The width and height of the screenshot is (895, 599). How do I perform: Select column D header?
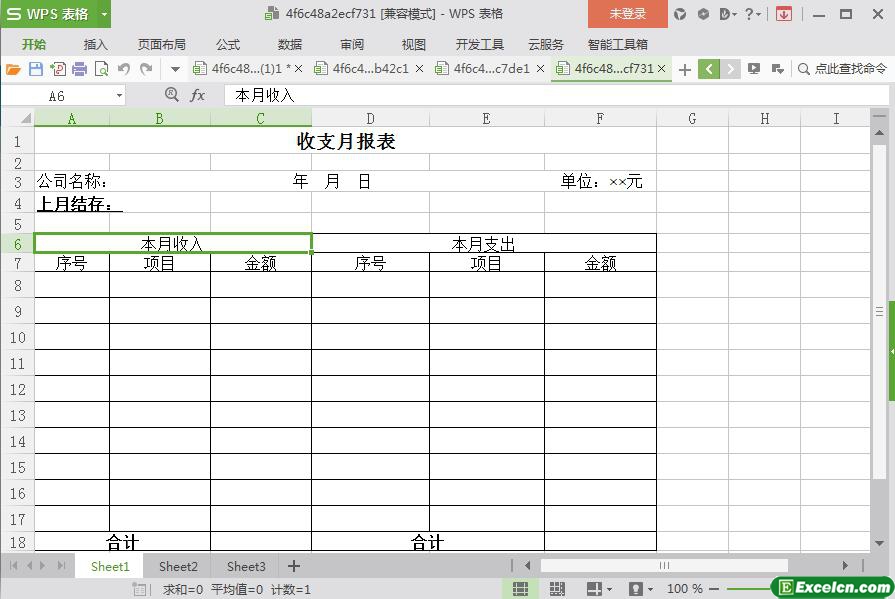pyautogui.click(x=370, y=118)
